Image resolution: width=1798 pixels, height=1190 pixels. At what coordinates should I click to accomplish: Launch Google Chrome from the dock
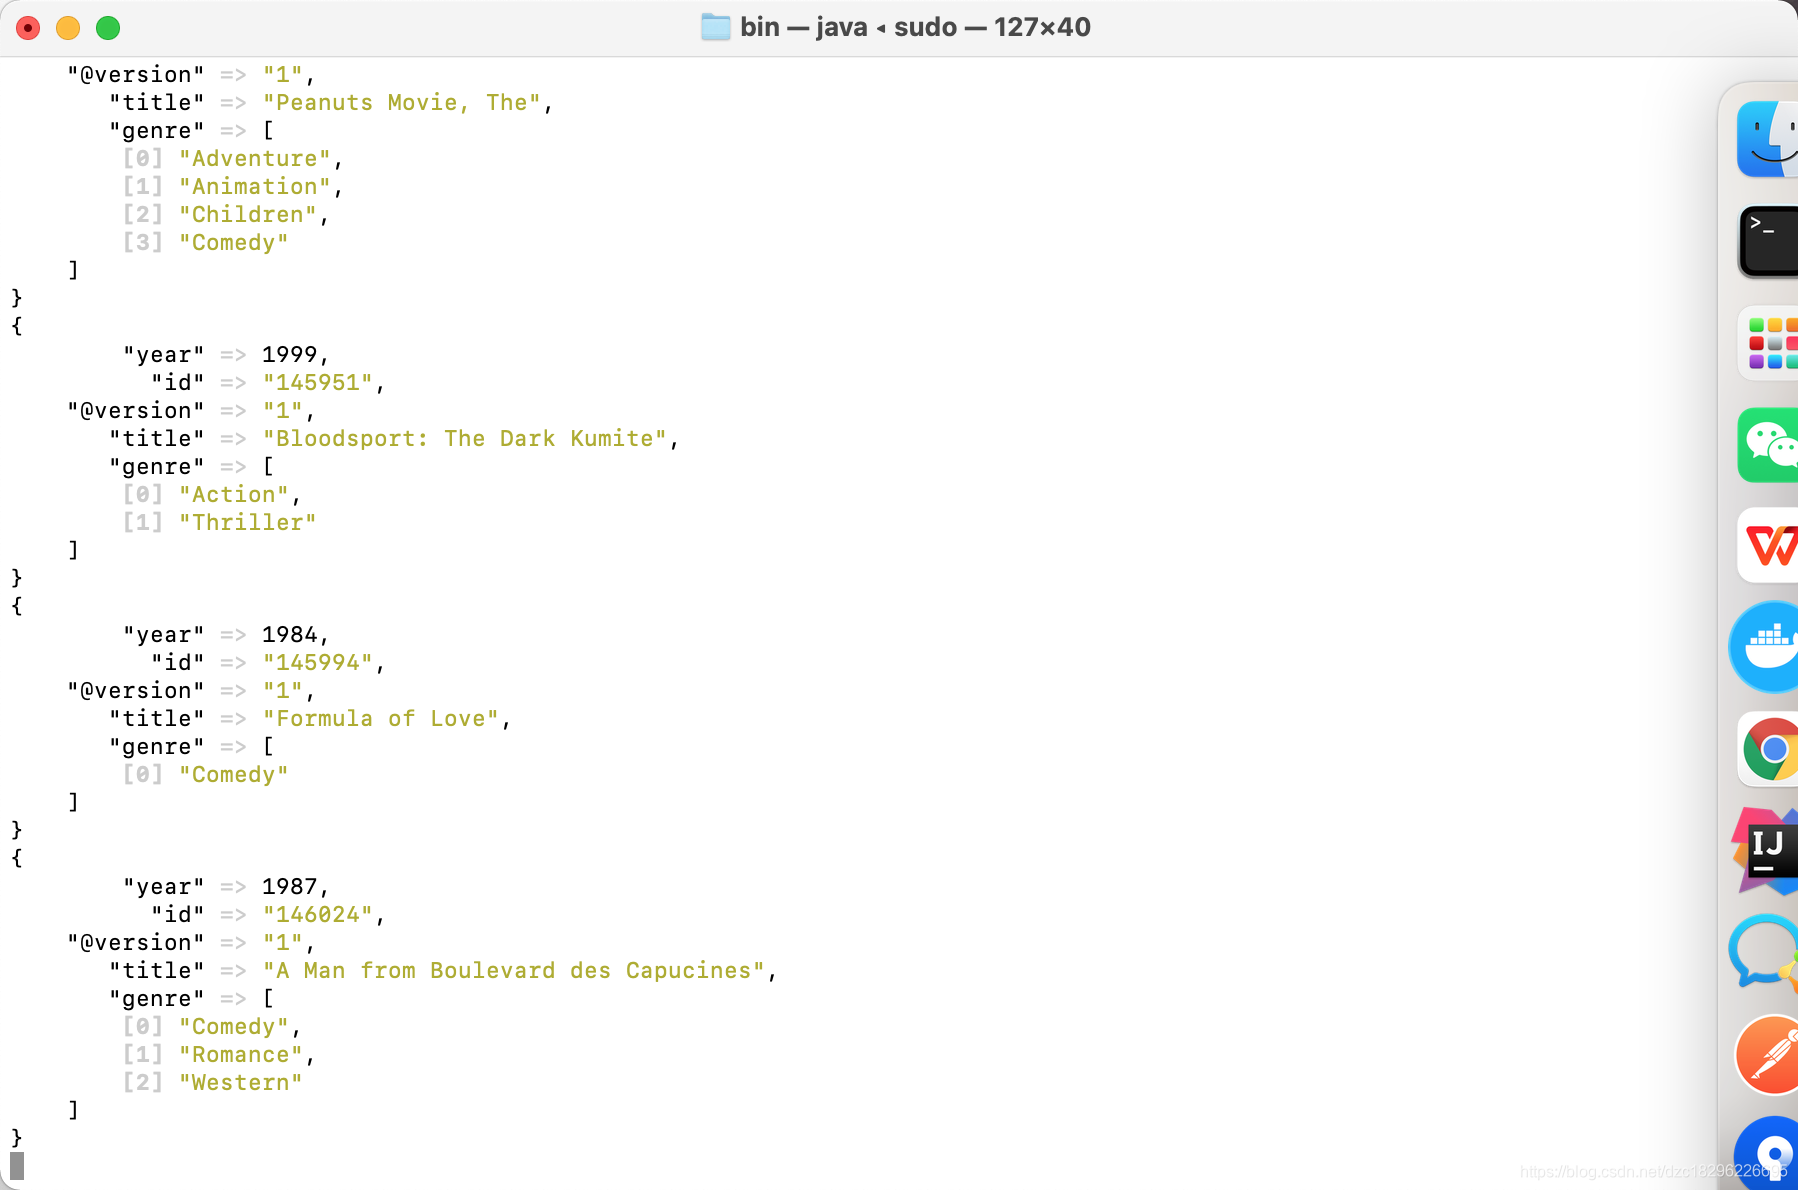(1768, 749)
